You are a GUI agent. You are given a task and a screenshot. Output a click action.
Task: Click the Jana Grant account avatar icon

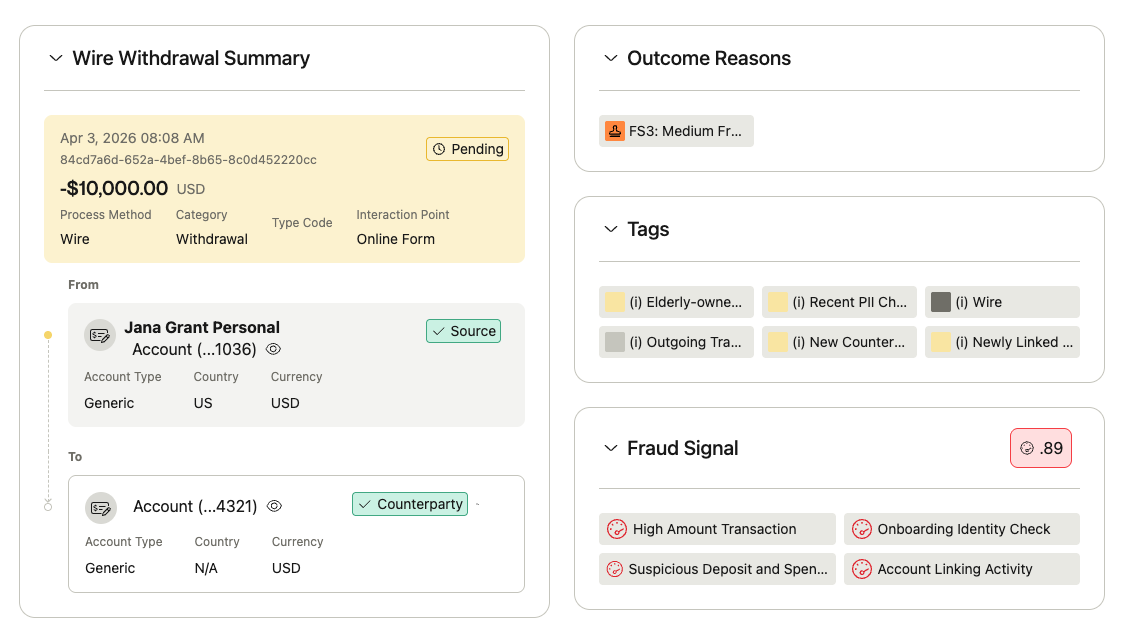coord(100,335)
